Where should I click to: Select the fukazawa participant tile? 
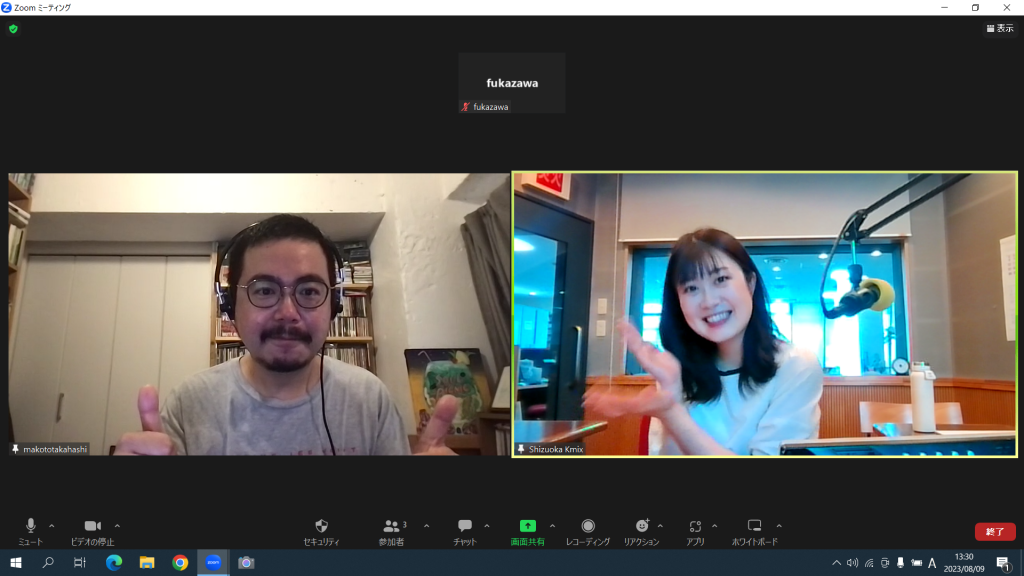tap(512, 83)
